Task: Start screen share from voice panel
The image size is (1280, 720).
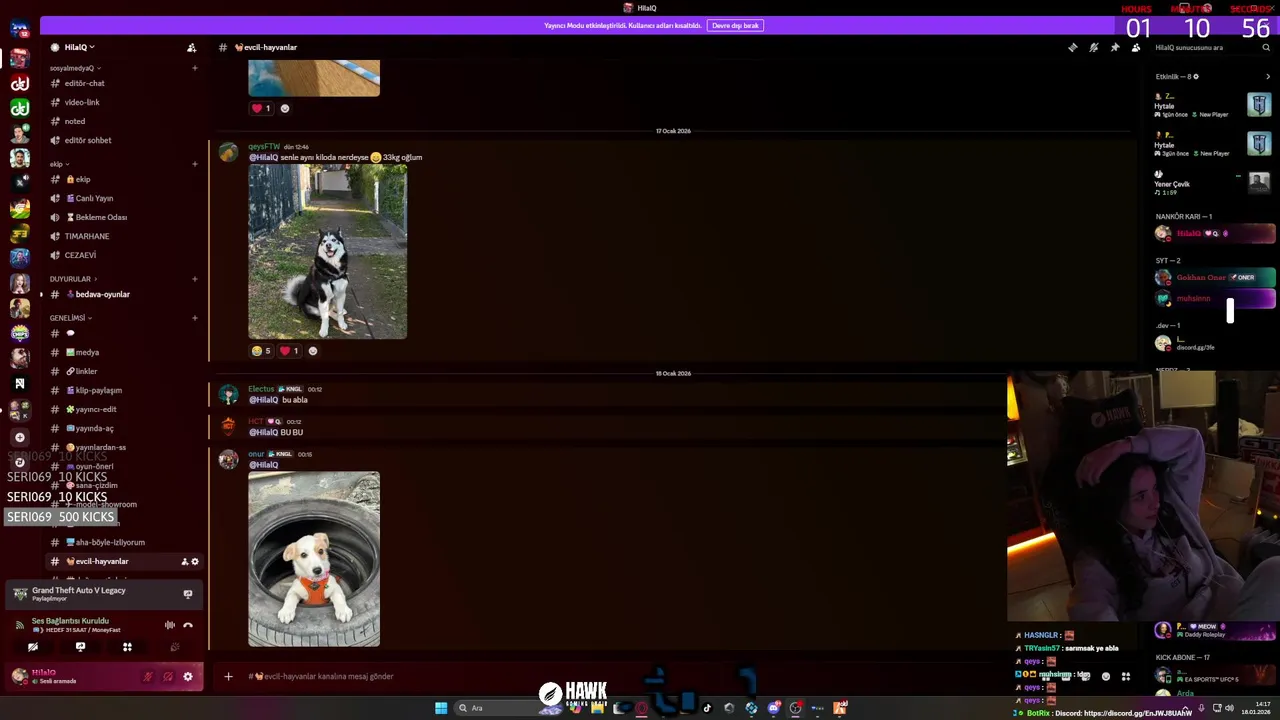Action: pyautogui.click(x=80, y=647)
